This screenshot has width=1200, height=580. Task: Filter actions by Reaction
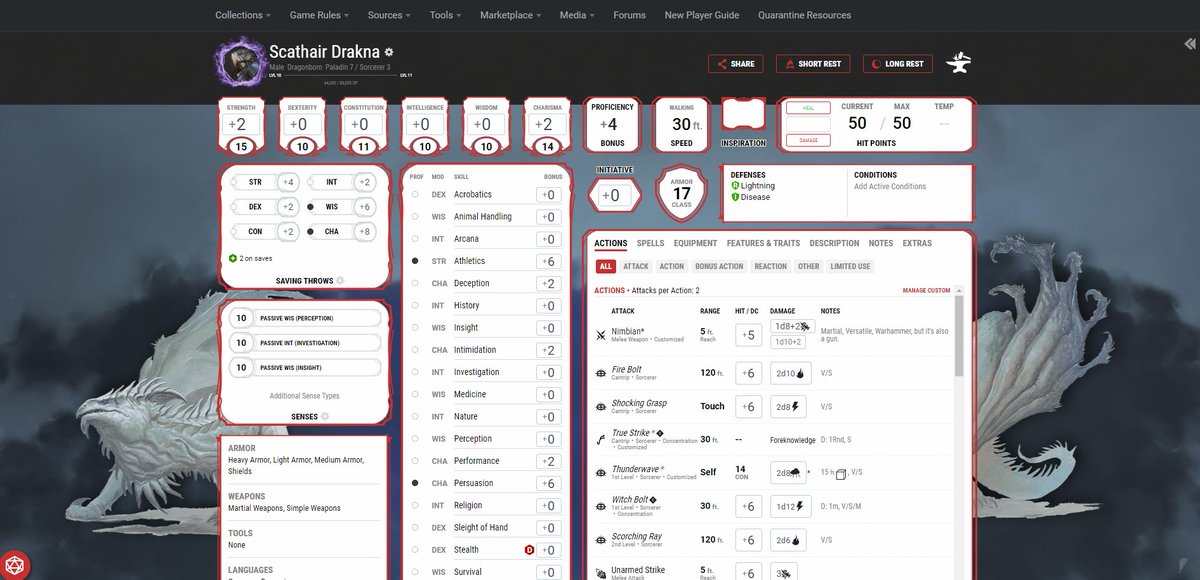(771, 267)
